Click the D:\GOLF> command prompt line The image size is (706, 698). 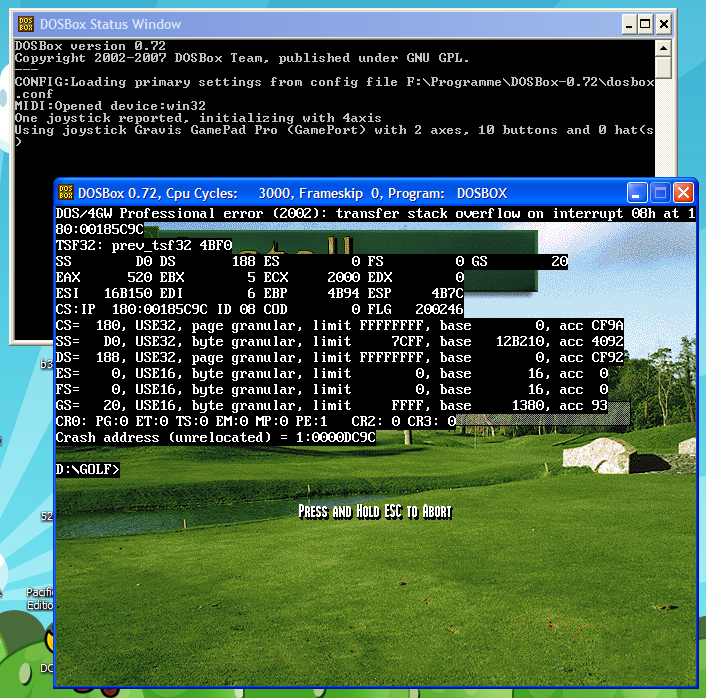[x=88, y=469]
